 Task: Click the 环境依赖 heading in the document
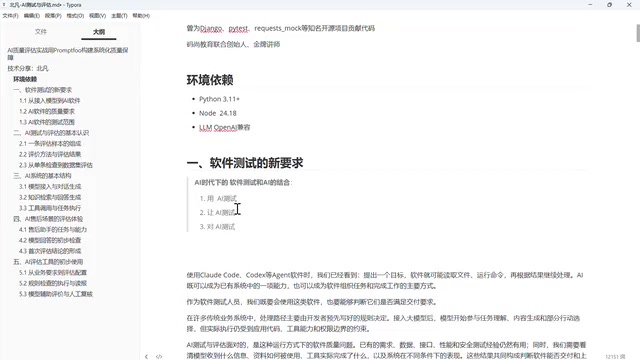point(210,80)
